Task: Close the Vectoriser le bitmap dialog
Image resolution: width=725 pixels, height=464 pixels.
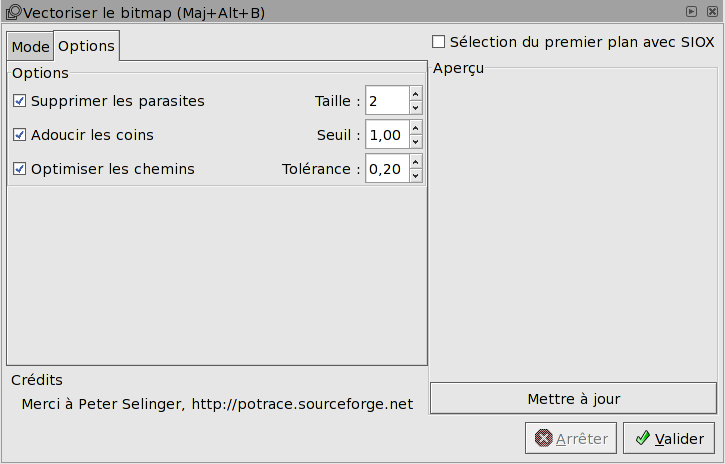Action: (709, 12)
